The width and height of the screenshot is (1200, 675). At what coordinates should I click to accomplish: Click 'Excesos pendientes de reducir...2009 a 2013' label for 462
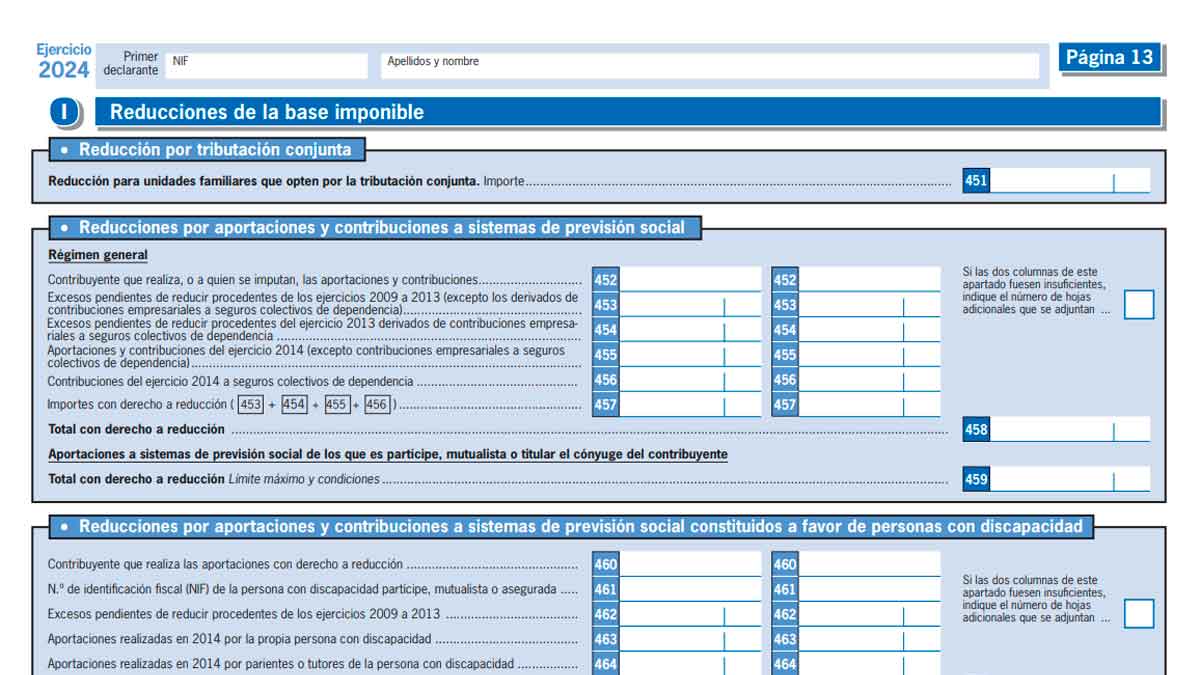coord(244,614)
